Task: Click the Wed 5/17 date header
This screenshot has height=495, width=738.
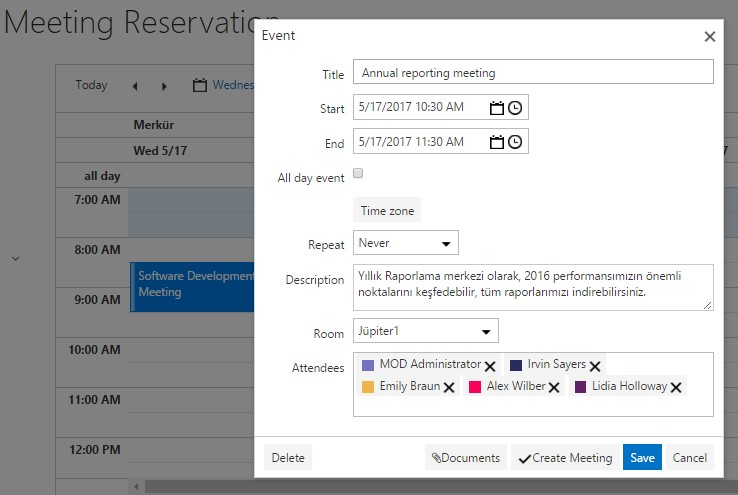Action: click(x=160, y=151)
